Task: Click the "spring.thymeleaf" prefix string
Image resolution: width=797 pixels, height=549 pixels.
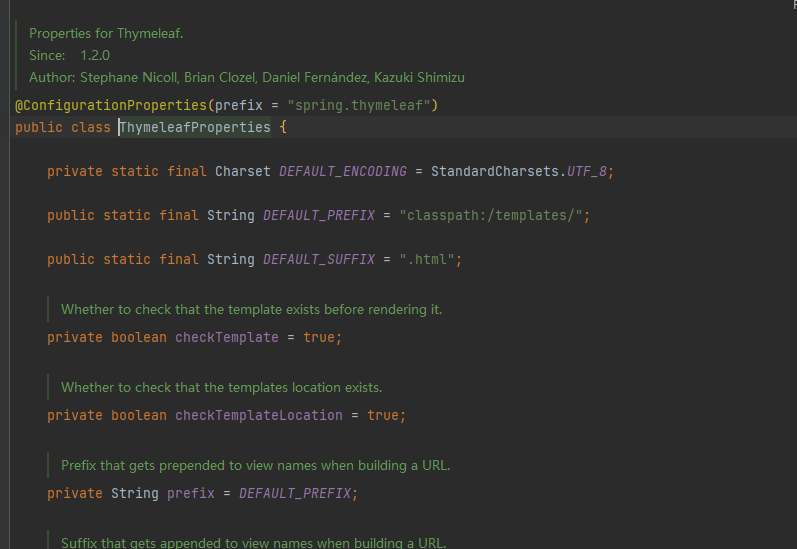Action: point(359,105)
